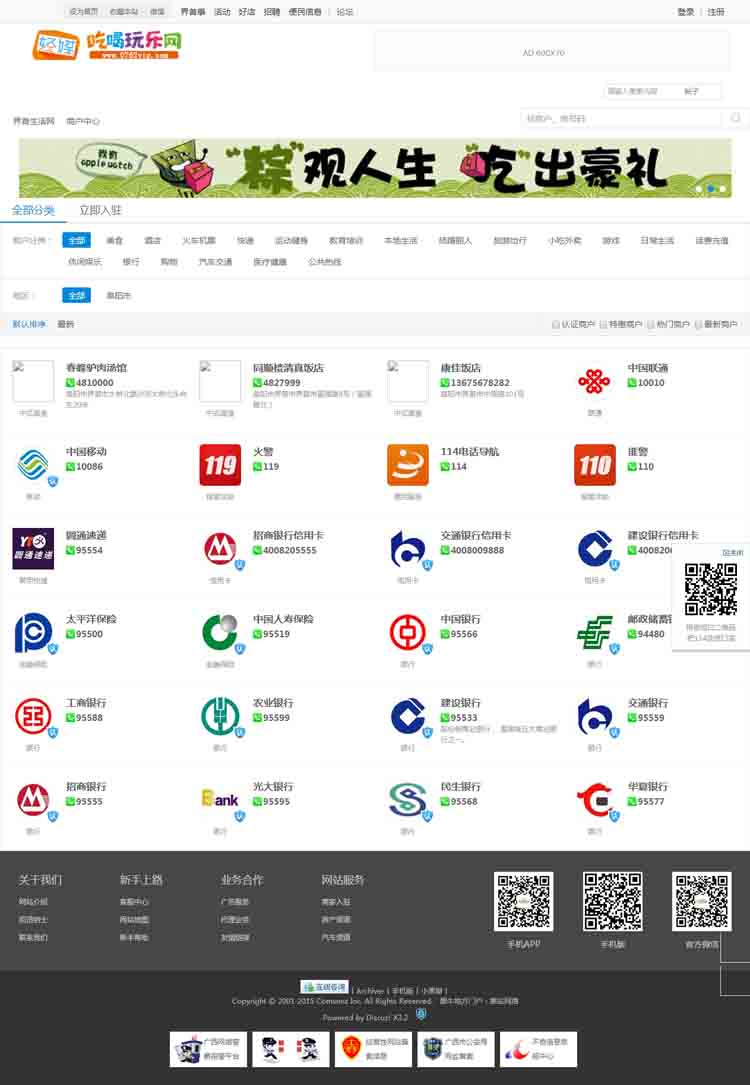Click the red 119 火警 icon
The width and height of the screenshot is (750, 1085).
click(x=220, y=465)
